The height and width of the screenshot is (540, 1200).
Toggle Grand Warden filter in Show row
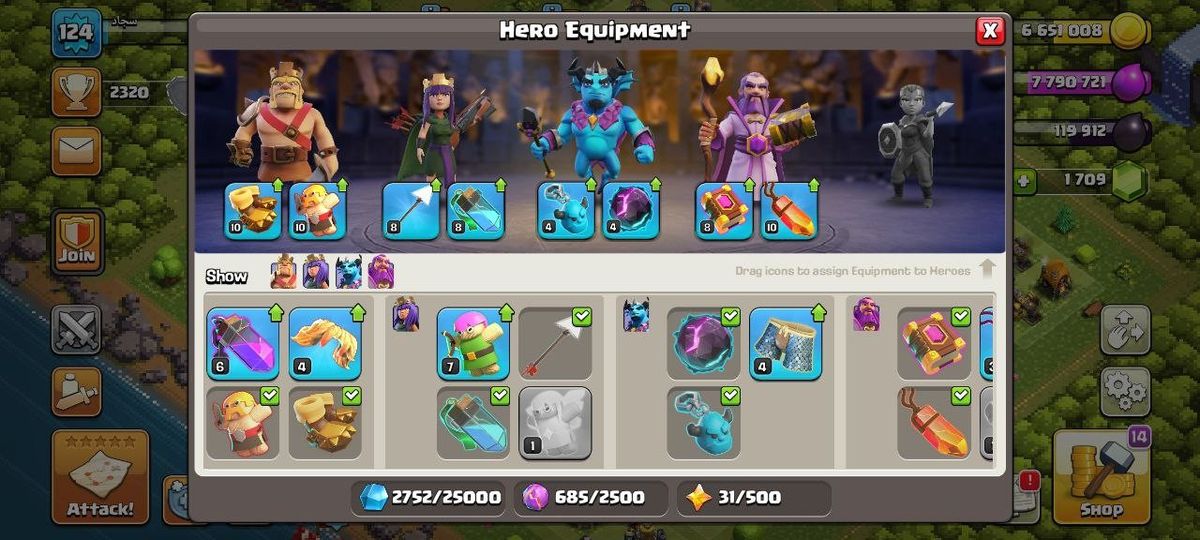[381, 273]
